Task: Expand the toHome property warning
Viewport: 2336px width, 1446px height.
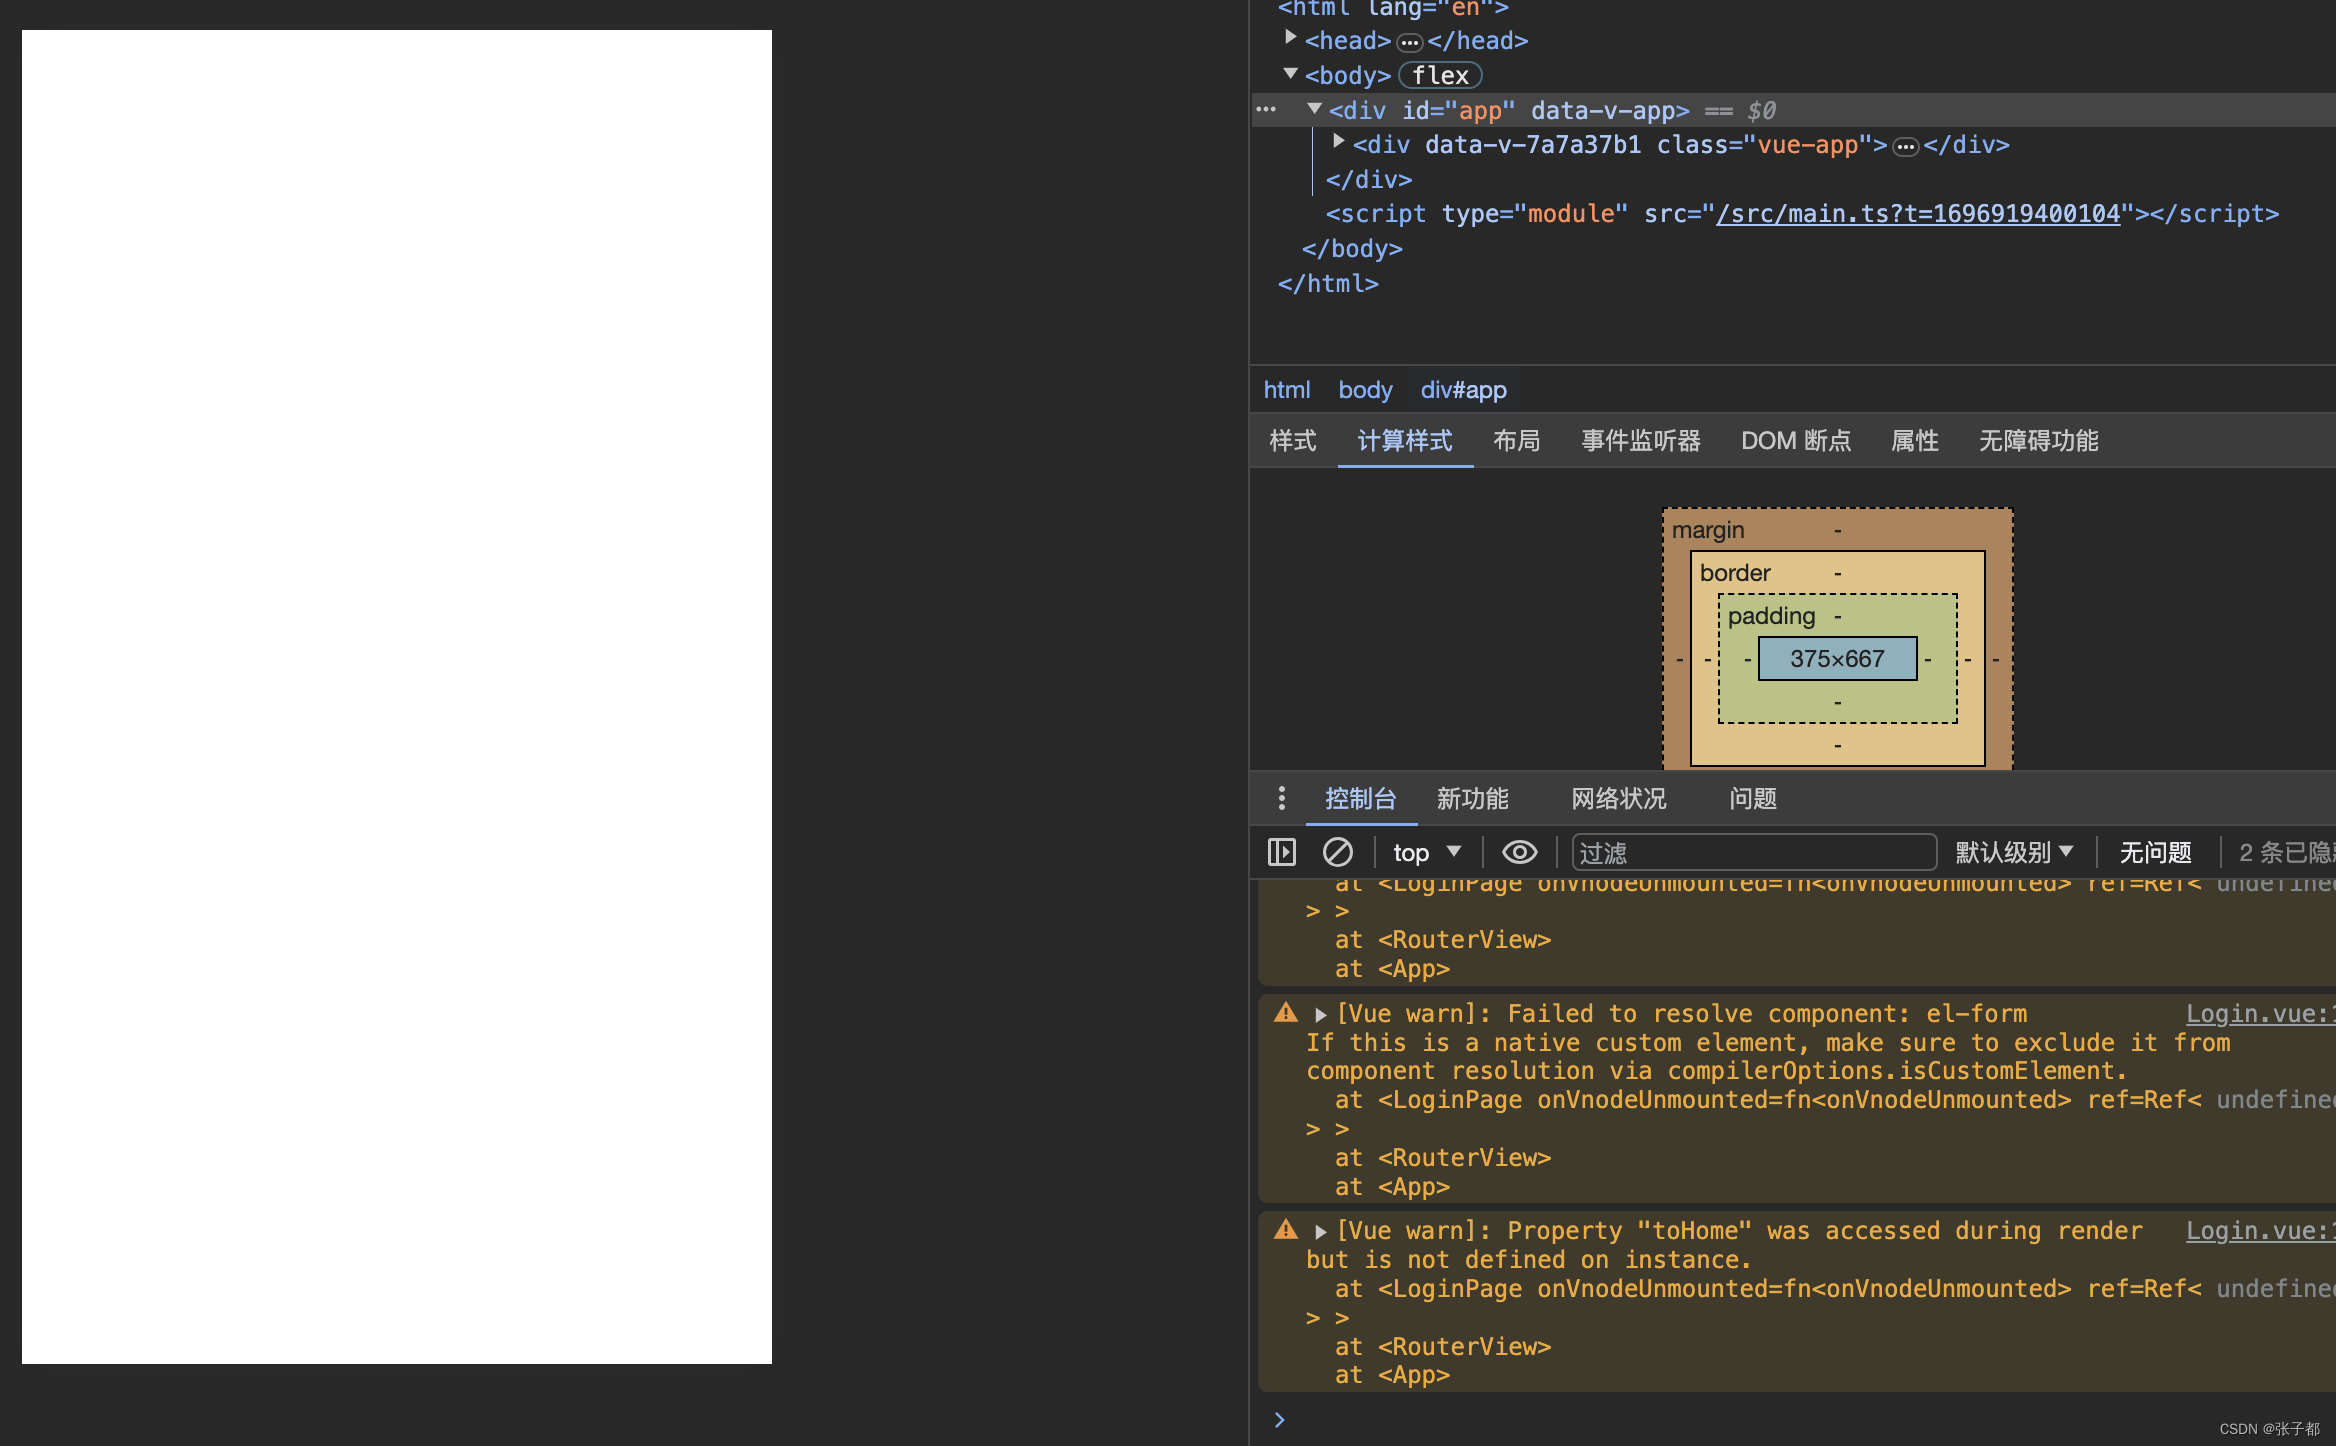Action: 1320,1232
